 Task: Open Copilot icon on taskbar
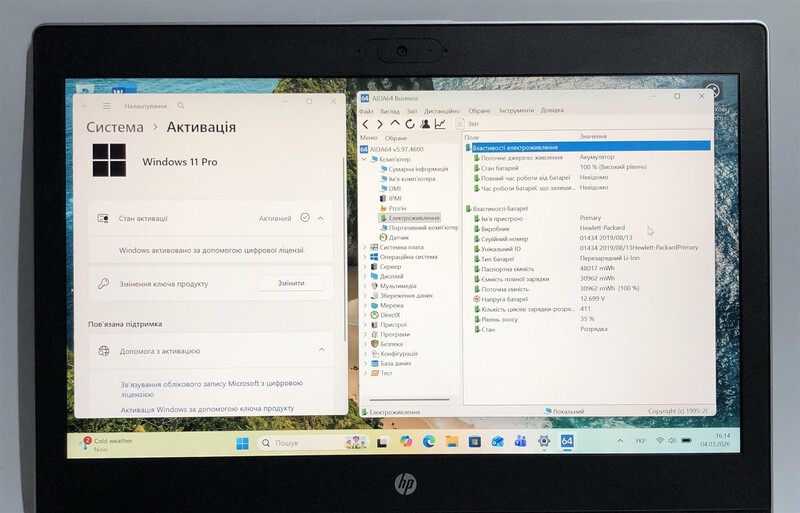coord(406,442)
